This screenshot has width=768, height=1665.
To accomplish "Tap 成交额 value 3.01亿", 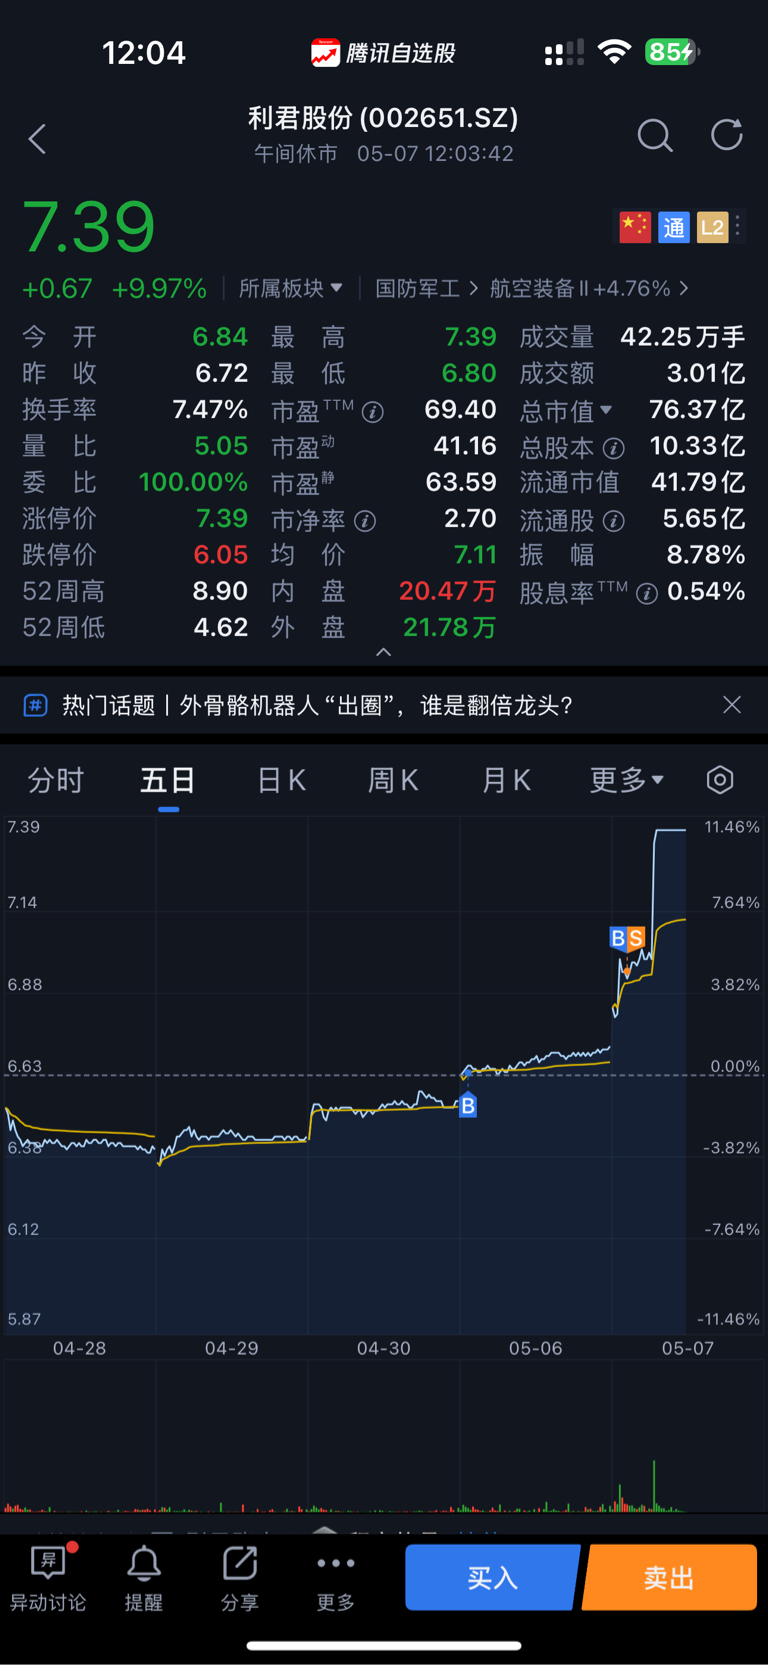I will pos(706,374).
